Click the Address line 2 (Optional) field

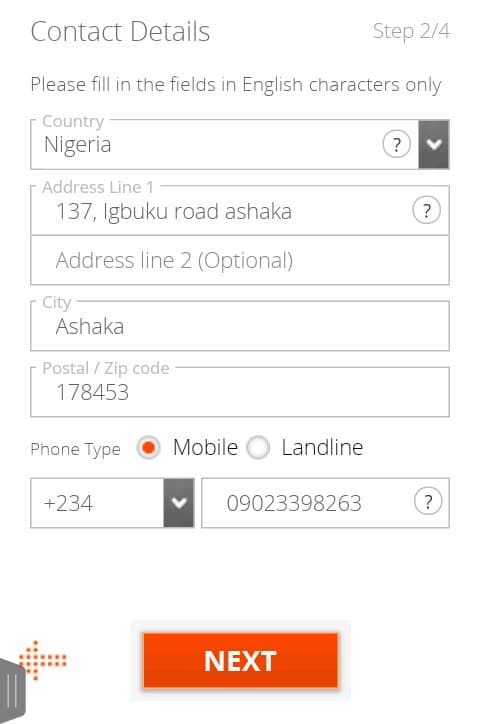coord(240,260)
